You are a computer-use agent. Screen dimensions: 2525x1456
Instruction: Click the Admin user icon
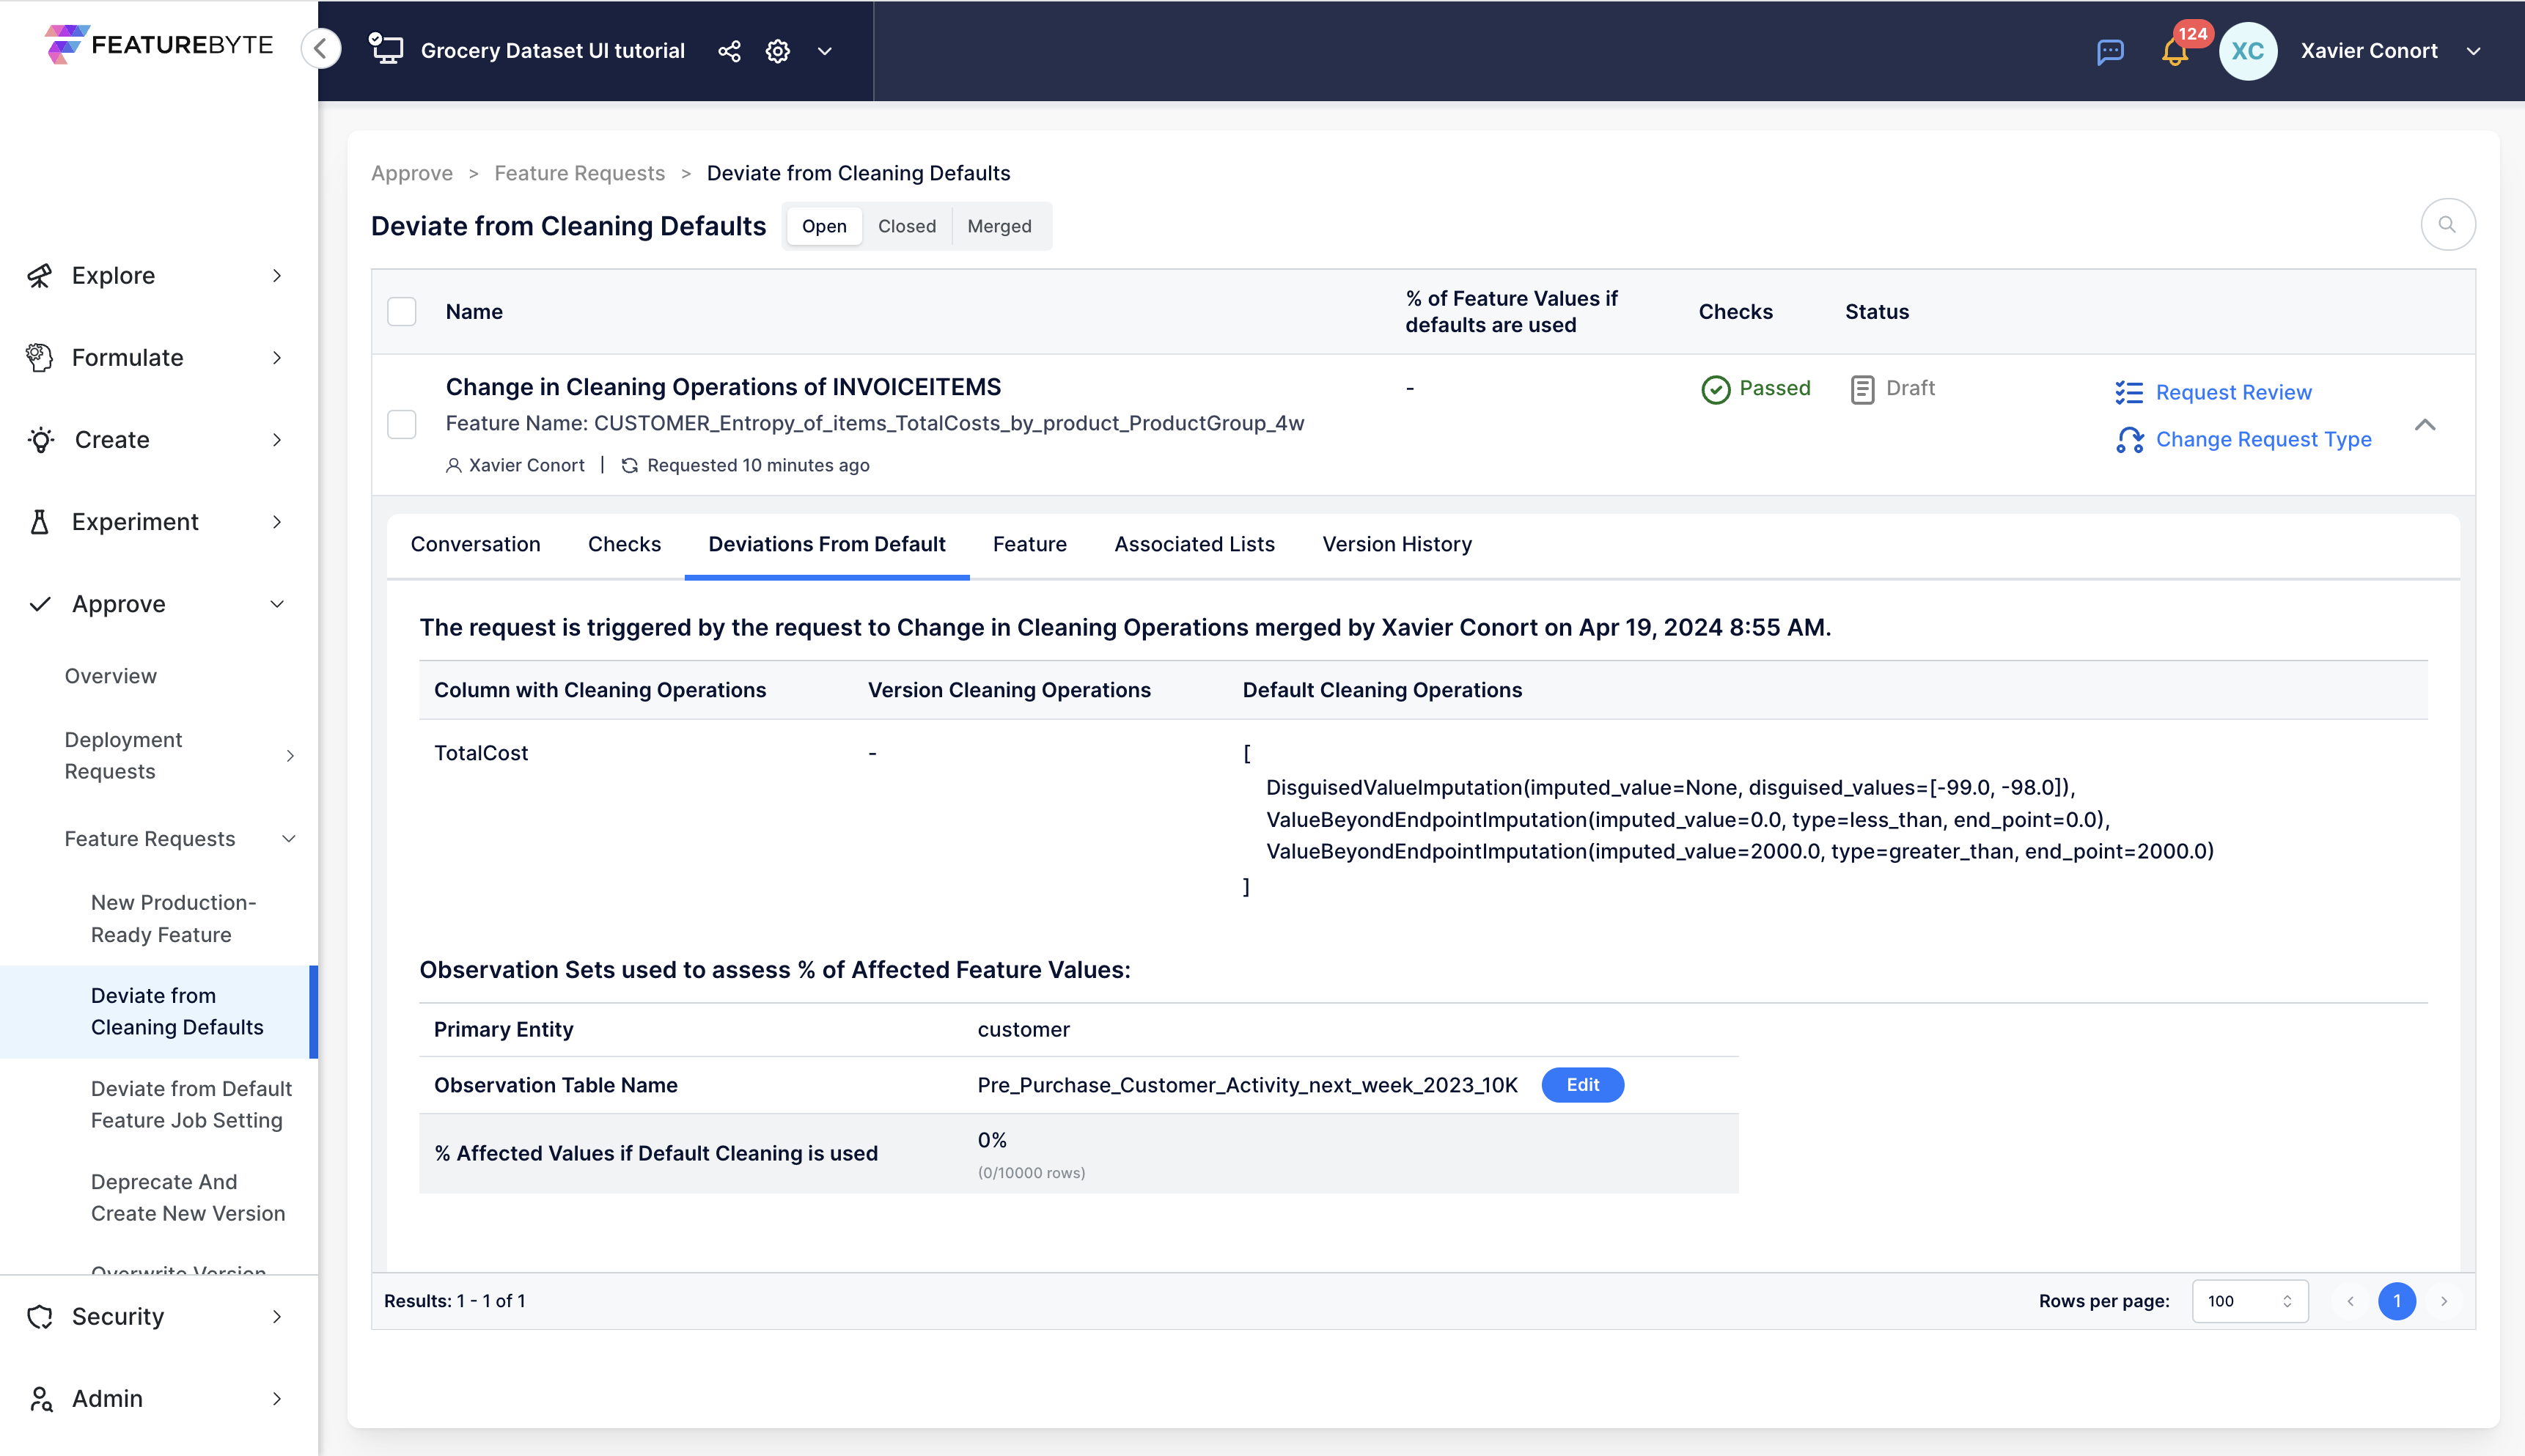click(x=40, y=1399)
